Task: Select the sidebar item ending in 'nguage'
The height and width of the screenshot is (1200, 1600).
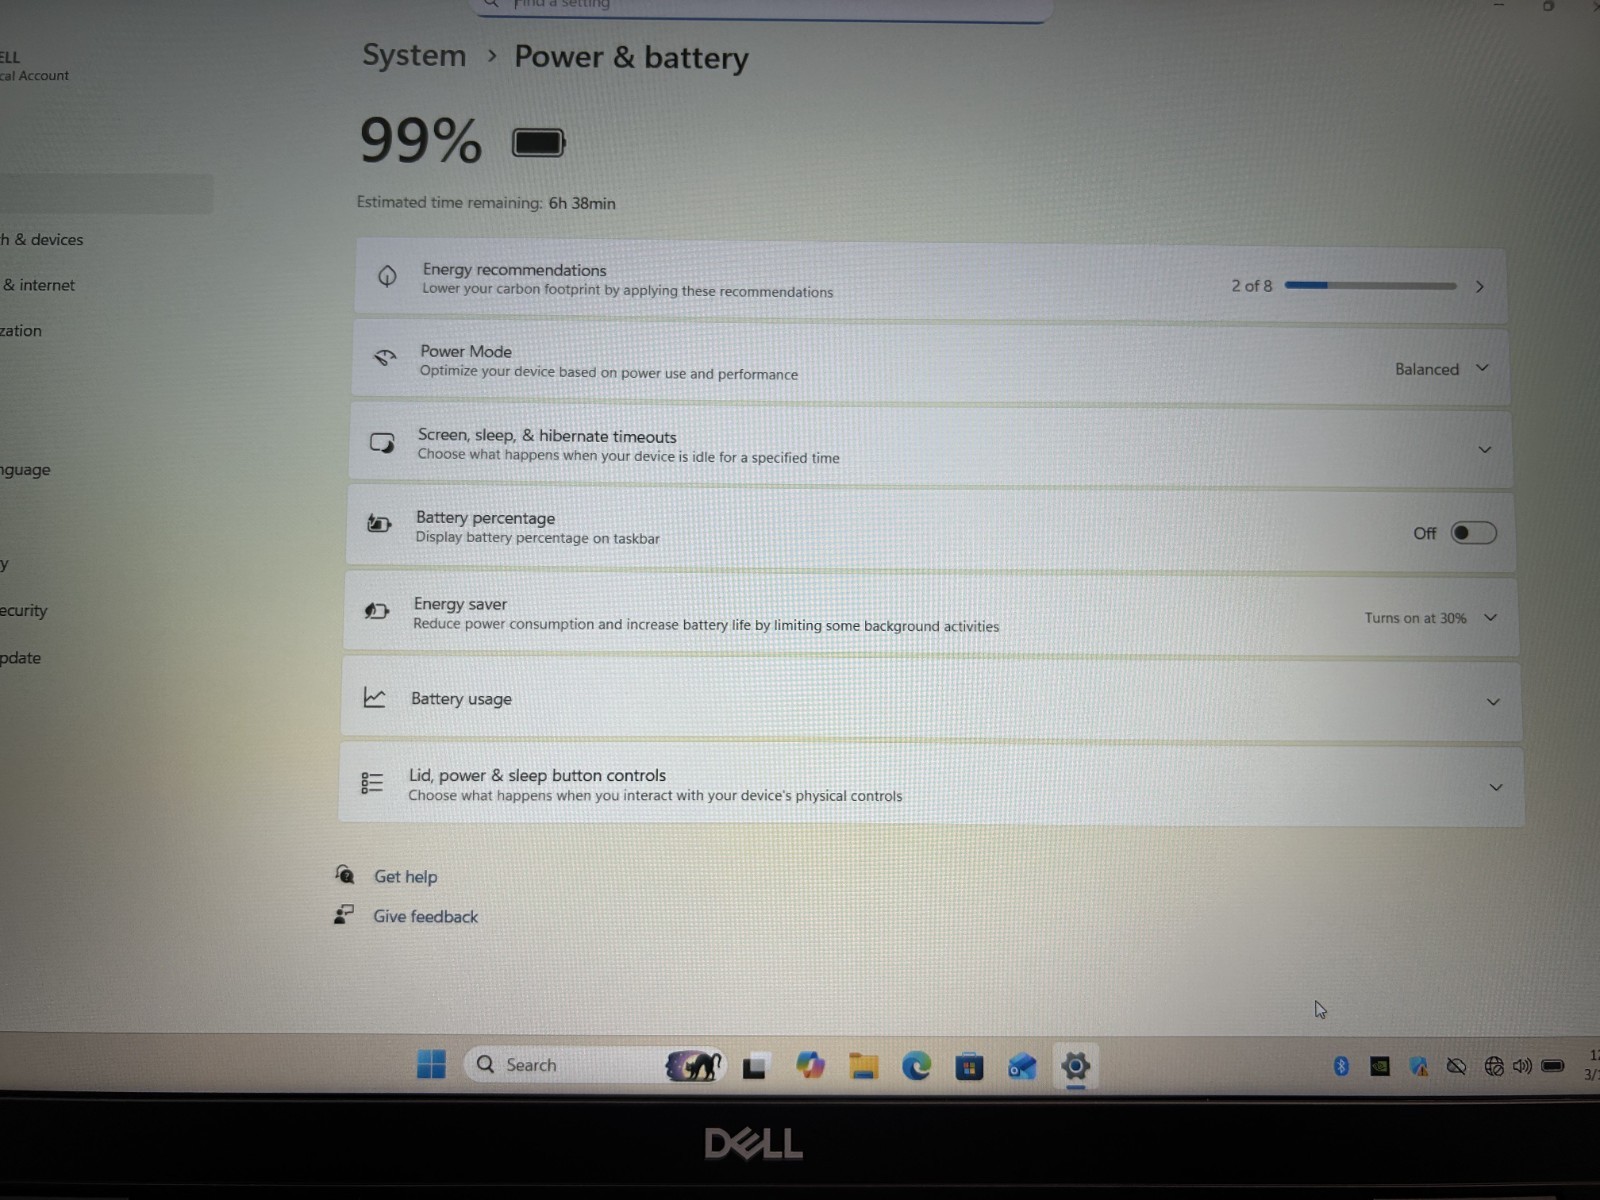Action: (25, 470)
